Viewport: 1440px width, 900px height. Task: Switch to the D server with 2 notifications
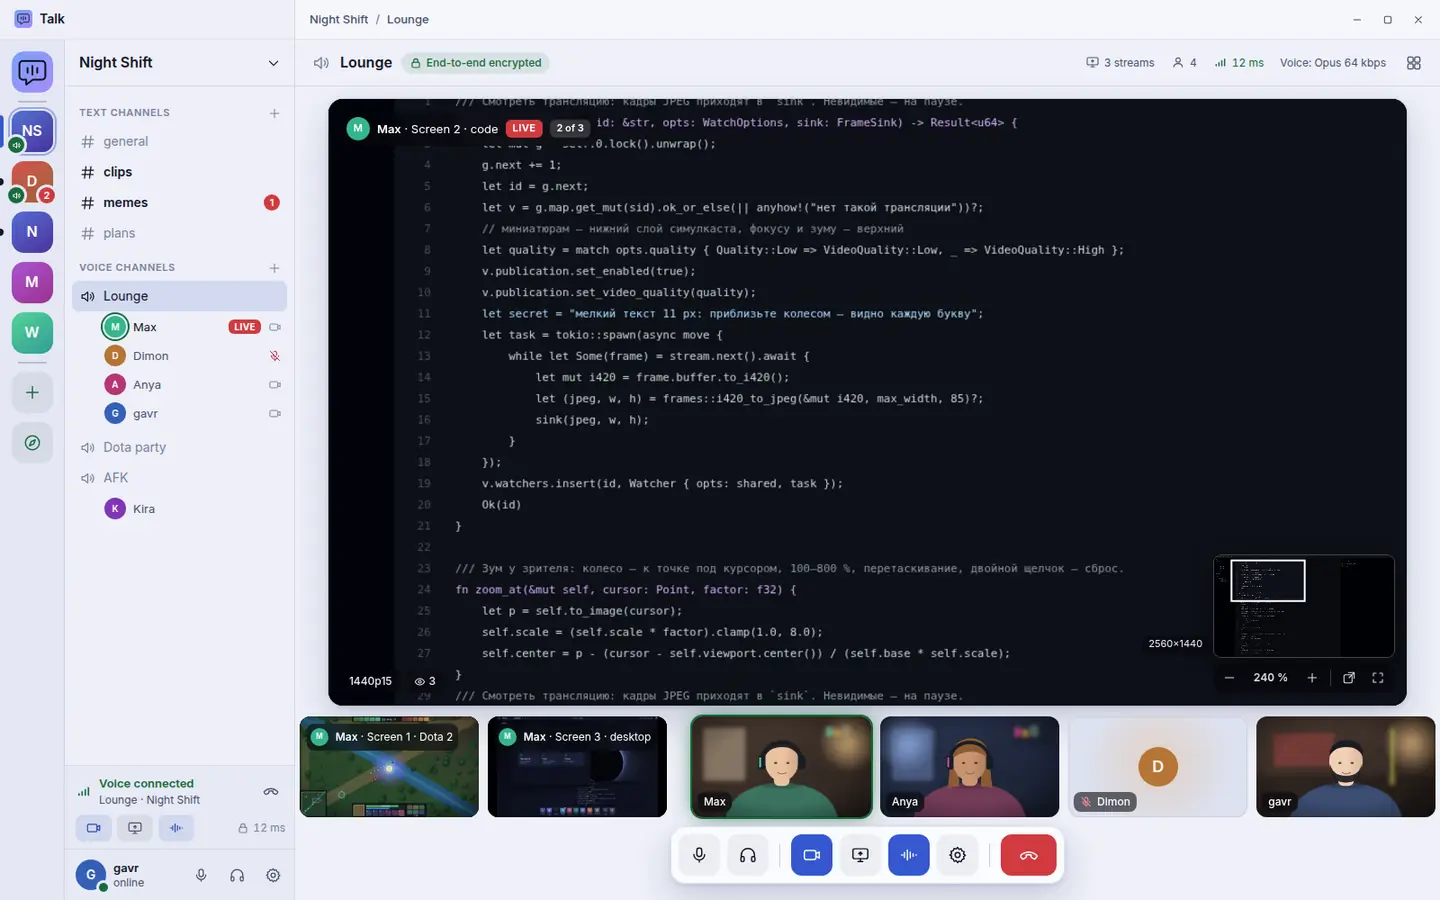(x=32, y=181)
